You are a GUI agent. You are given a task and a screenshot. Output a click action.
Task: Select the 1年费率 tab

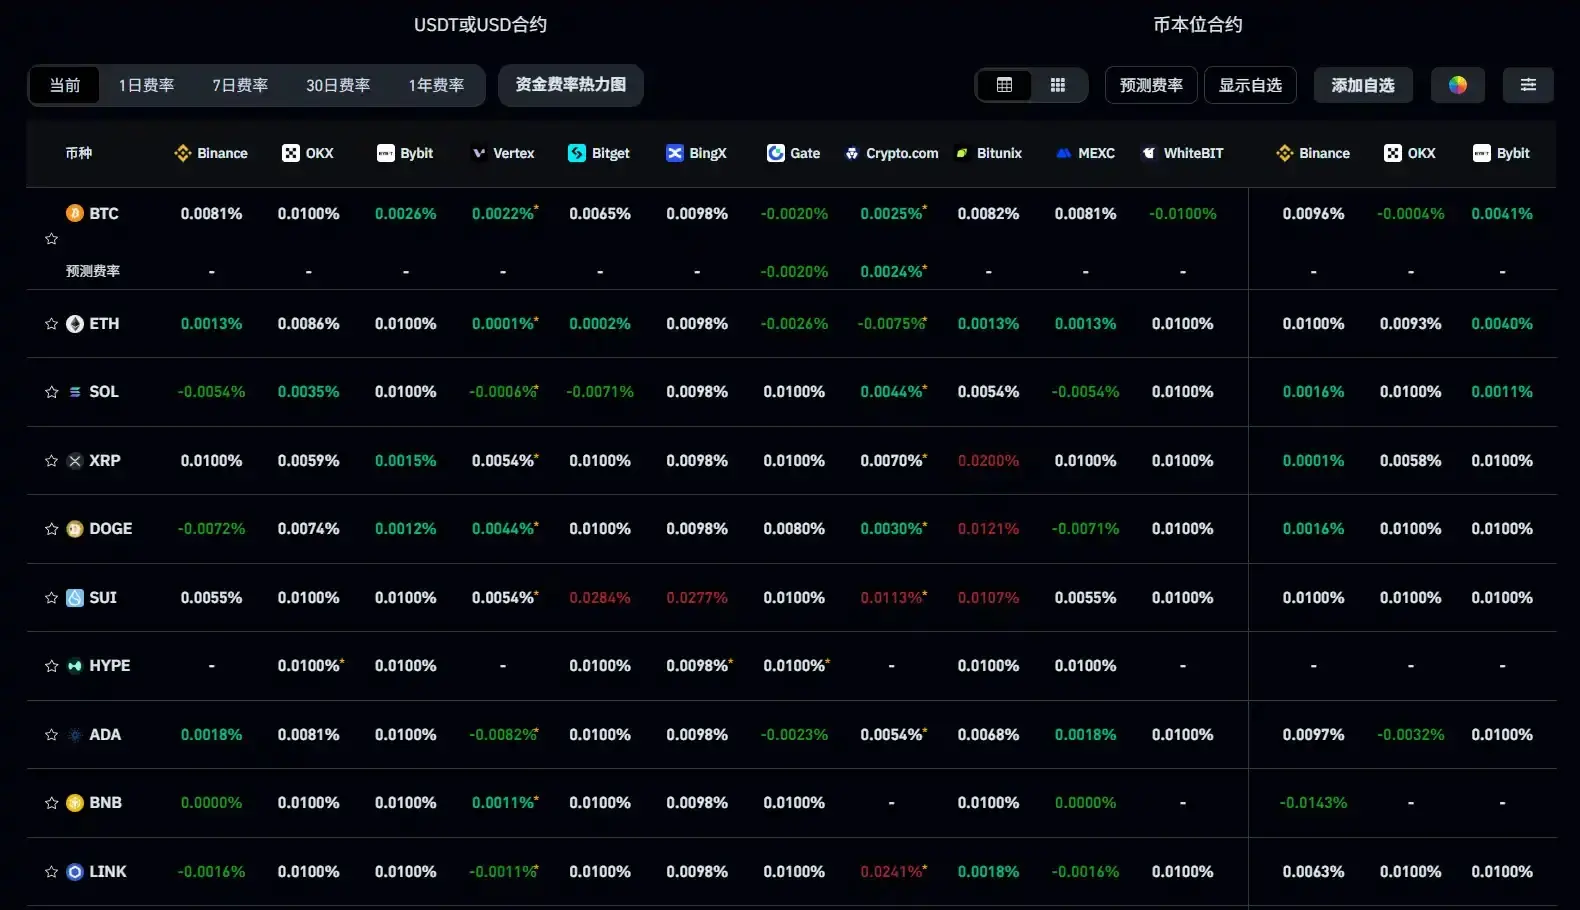[x=436, y=85]
